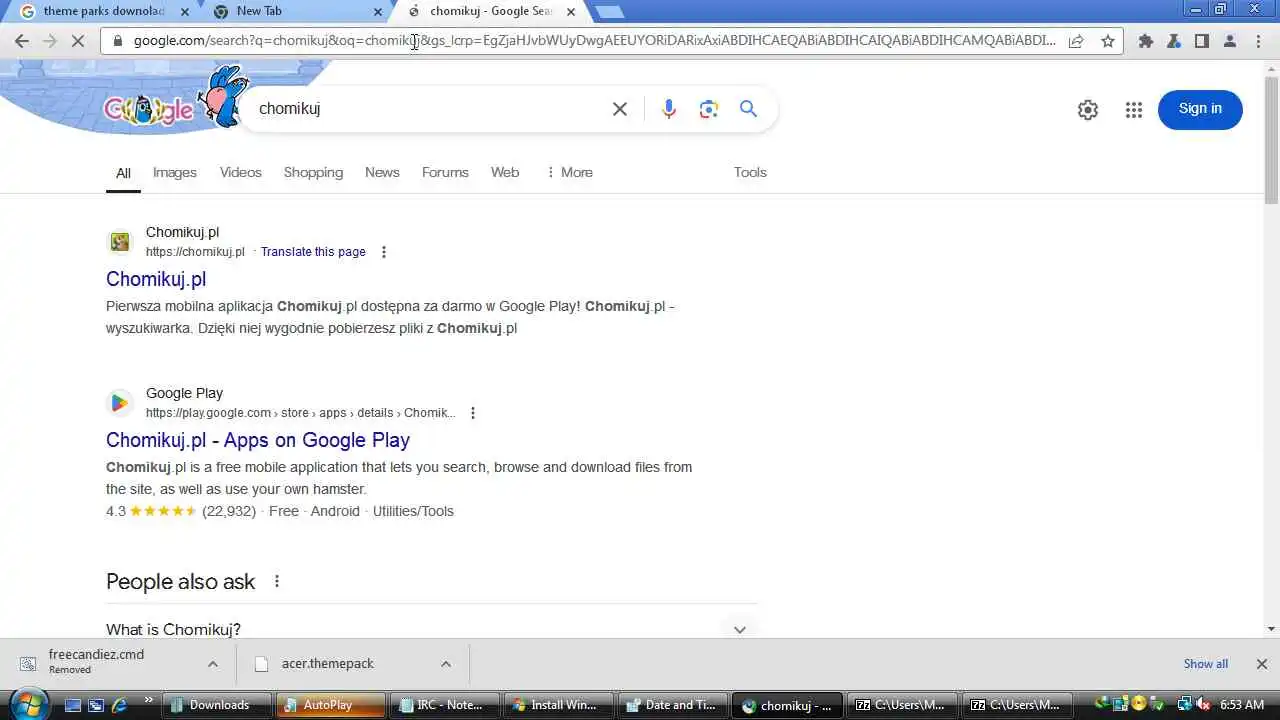Open a new browser tab button

tap(609, 12)
